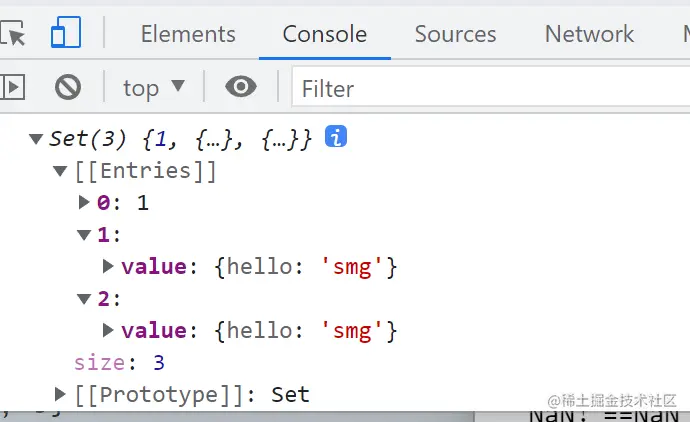Click the size: 3 property
The height and width of the screenshot is (422, 690).
(119, 362)
